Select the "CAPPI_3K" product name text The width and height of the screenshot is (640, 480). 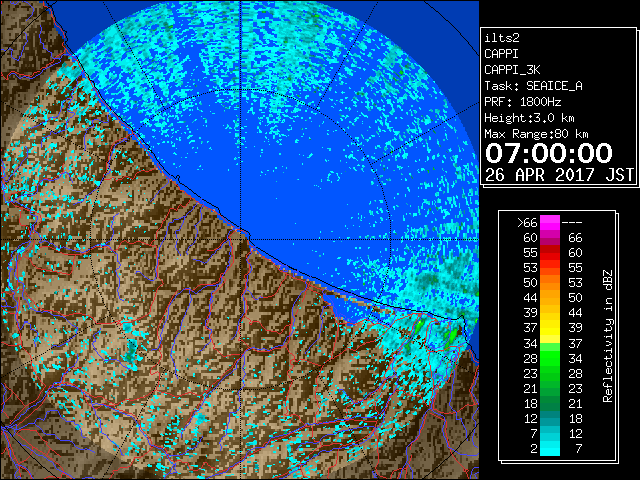click(512, 70)
